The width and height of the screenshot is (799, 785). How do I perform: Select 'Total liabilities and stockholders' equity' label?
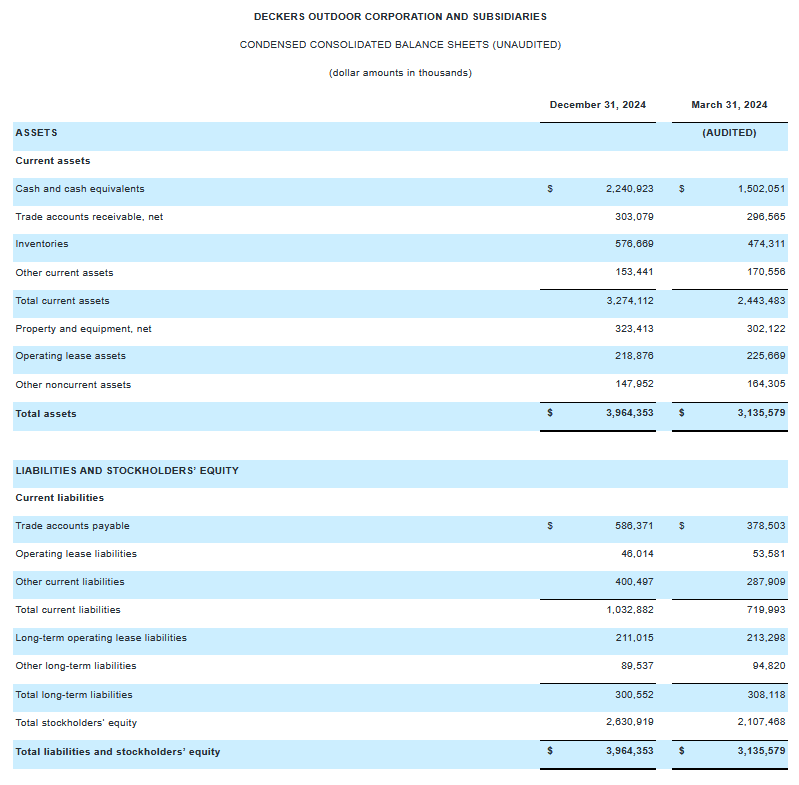[118, 752]
